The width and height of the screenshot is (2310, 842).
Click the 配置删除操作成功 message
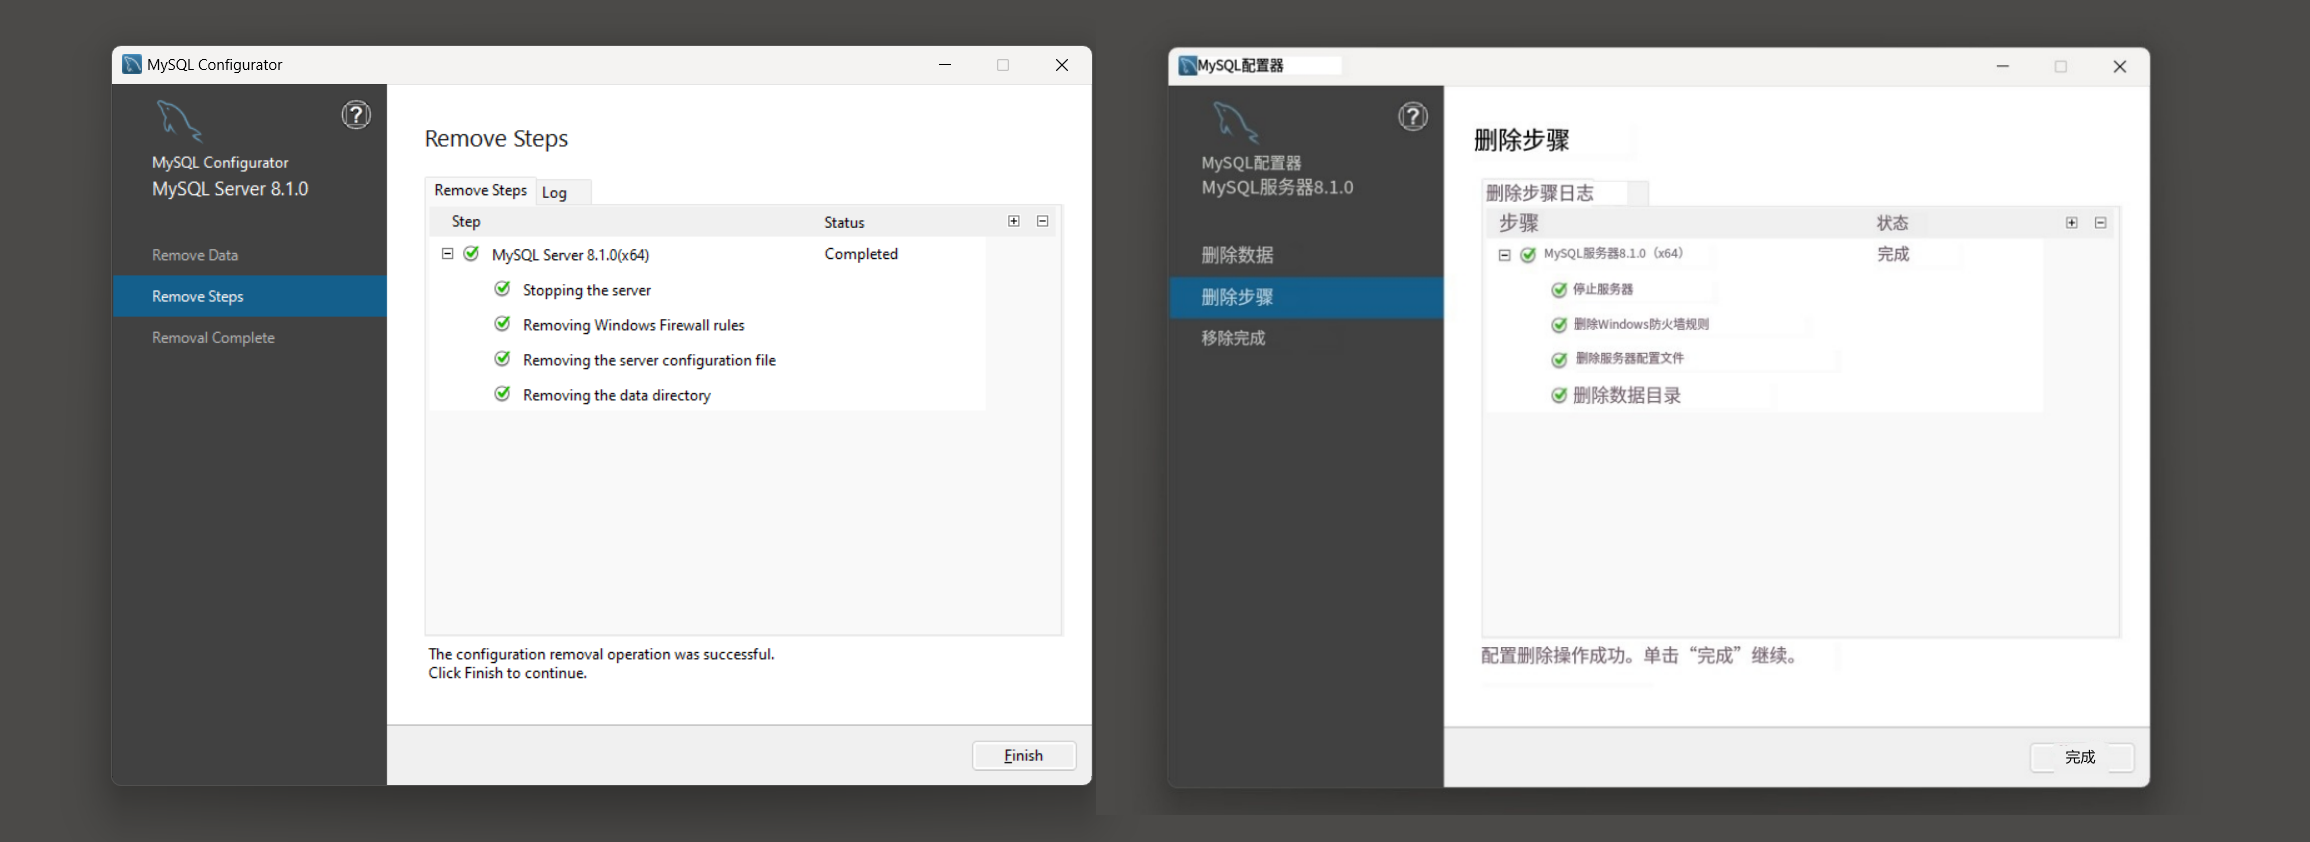click(x=1640, y=656)
